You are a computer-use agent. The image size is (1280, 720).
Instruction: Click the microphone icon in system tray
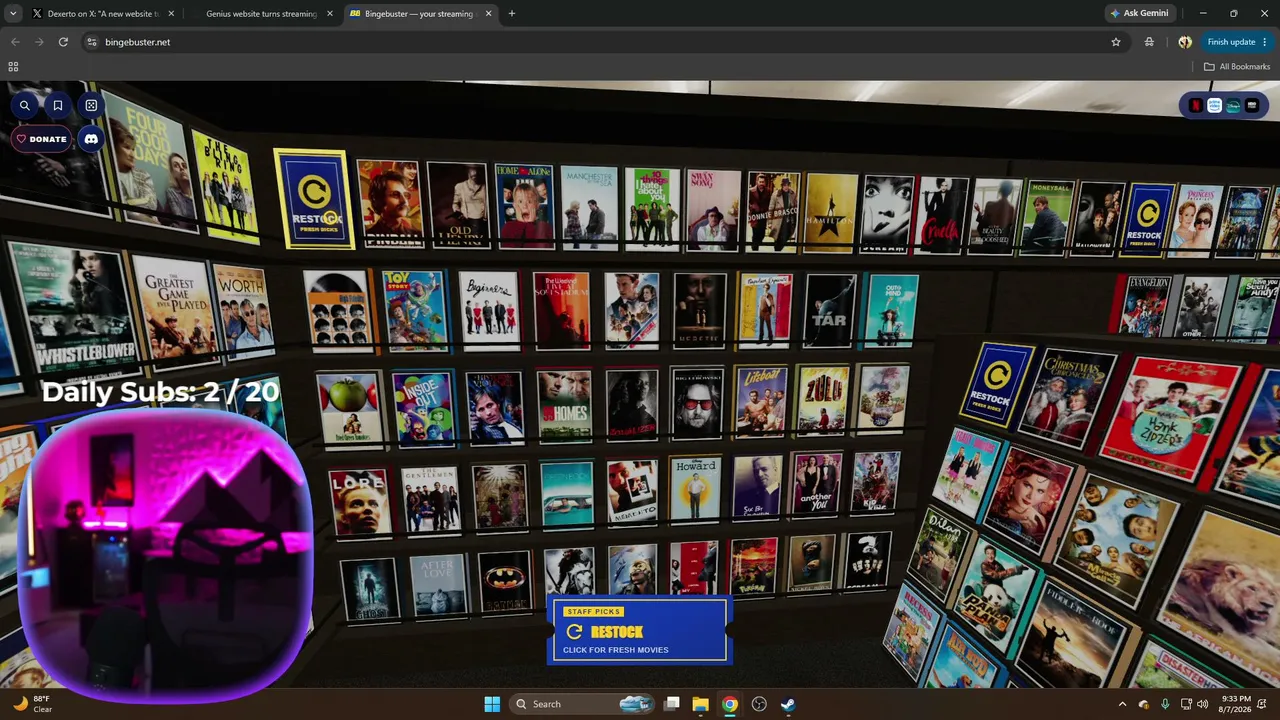pyautogui.click(x=1165, y=704)
